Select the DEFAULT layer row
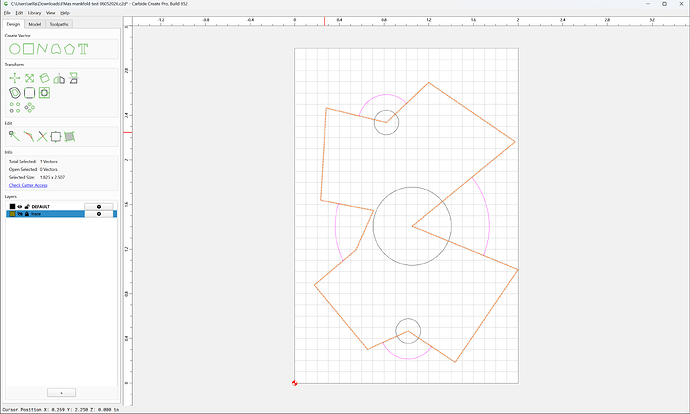The image size is (690, 414). click(x=62, y=206)
